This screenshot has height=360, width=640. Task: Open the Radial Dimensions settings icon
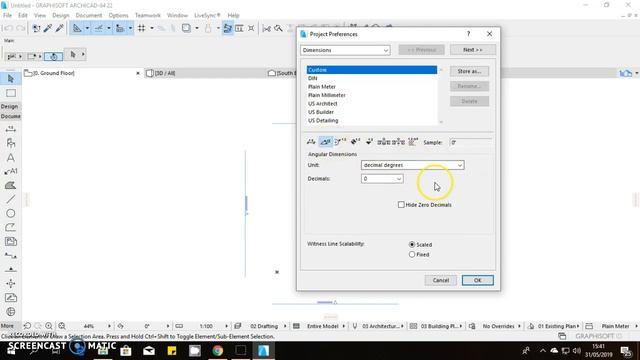coord(340,142)
